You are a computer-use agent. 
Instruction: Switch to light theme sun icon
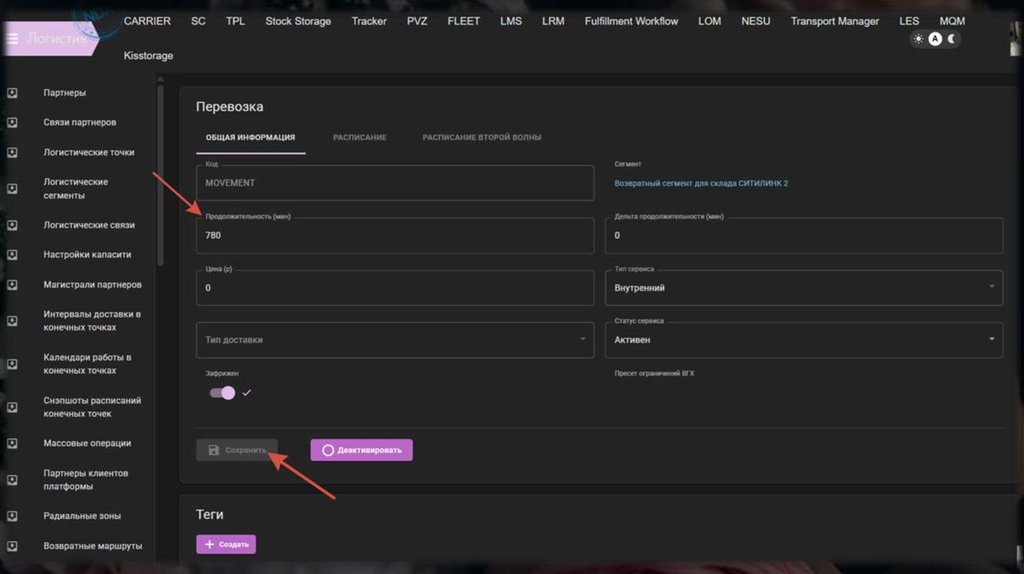pyautogui.click(x=919, y=39)
